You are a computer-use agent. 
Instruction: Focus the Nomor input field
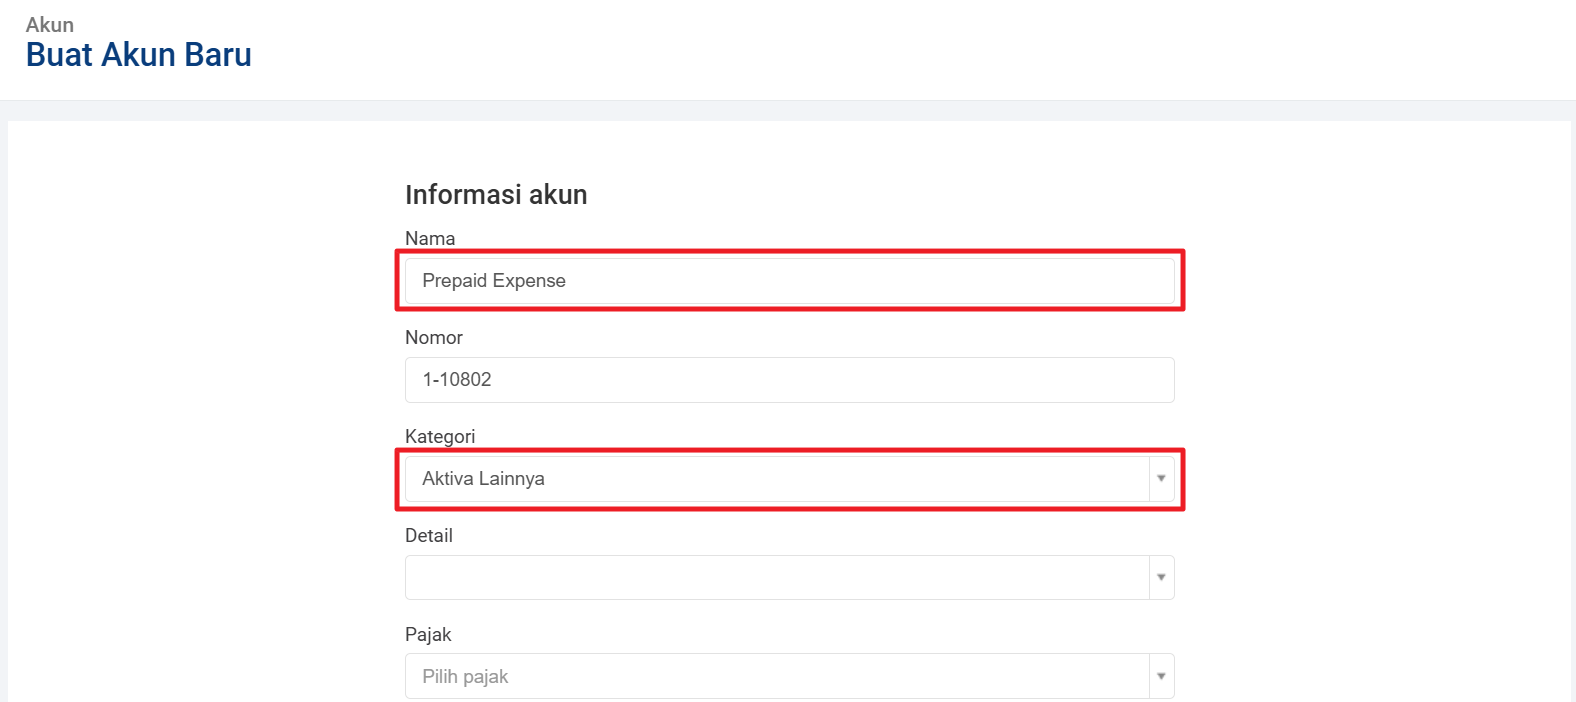tap(790, 380)
